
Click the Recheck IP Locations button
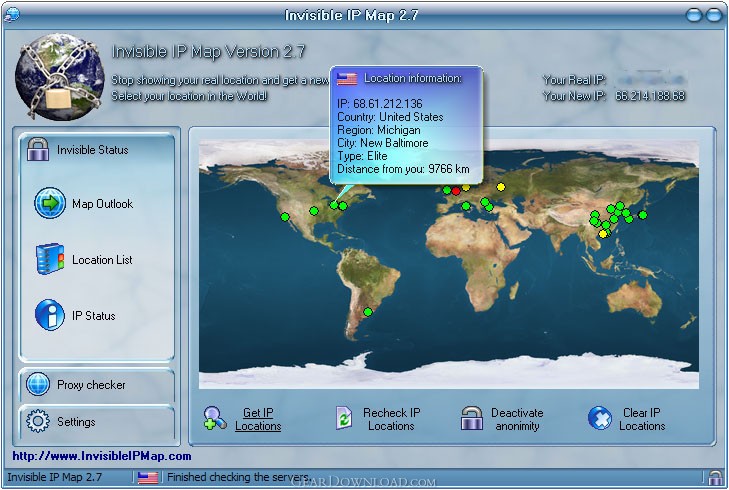click(x=391, y=419)
